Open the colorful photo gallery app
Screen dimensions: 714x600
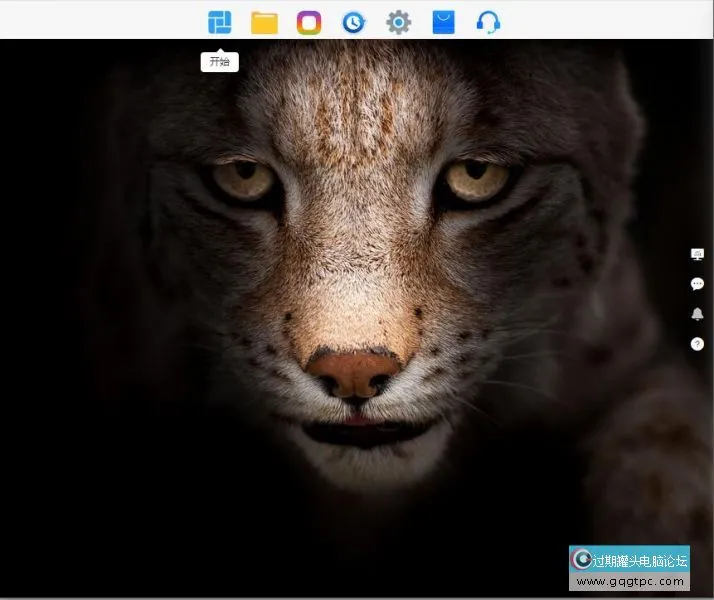(309, 22)
